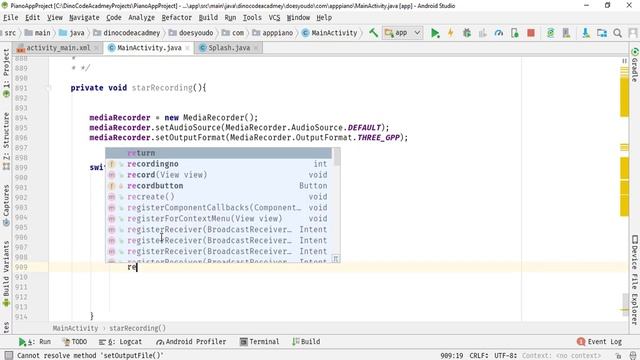Run the app with green play button

[435, 33]
